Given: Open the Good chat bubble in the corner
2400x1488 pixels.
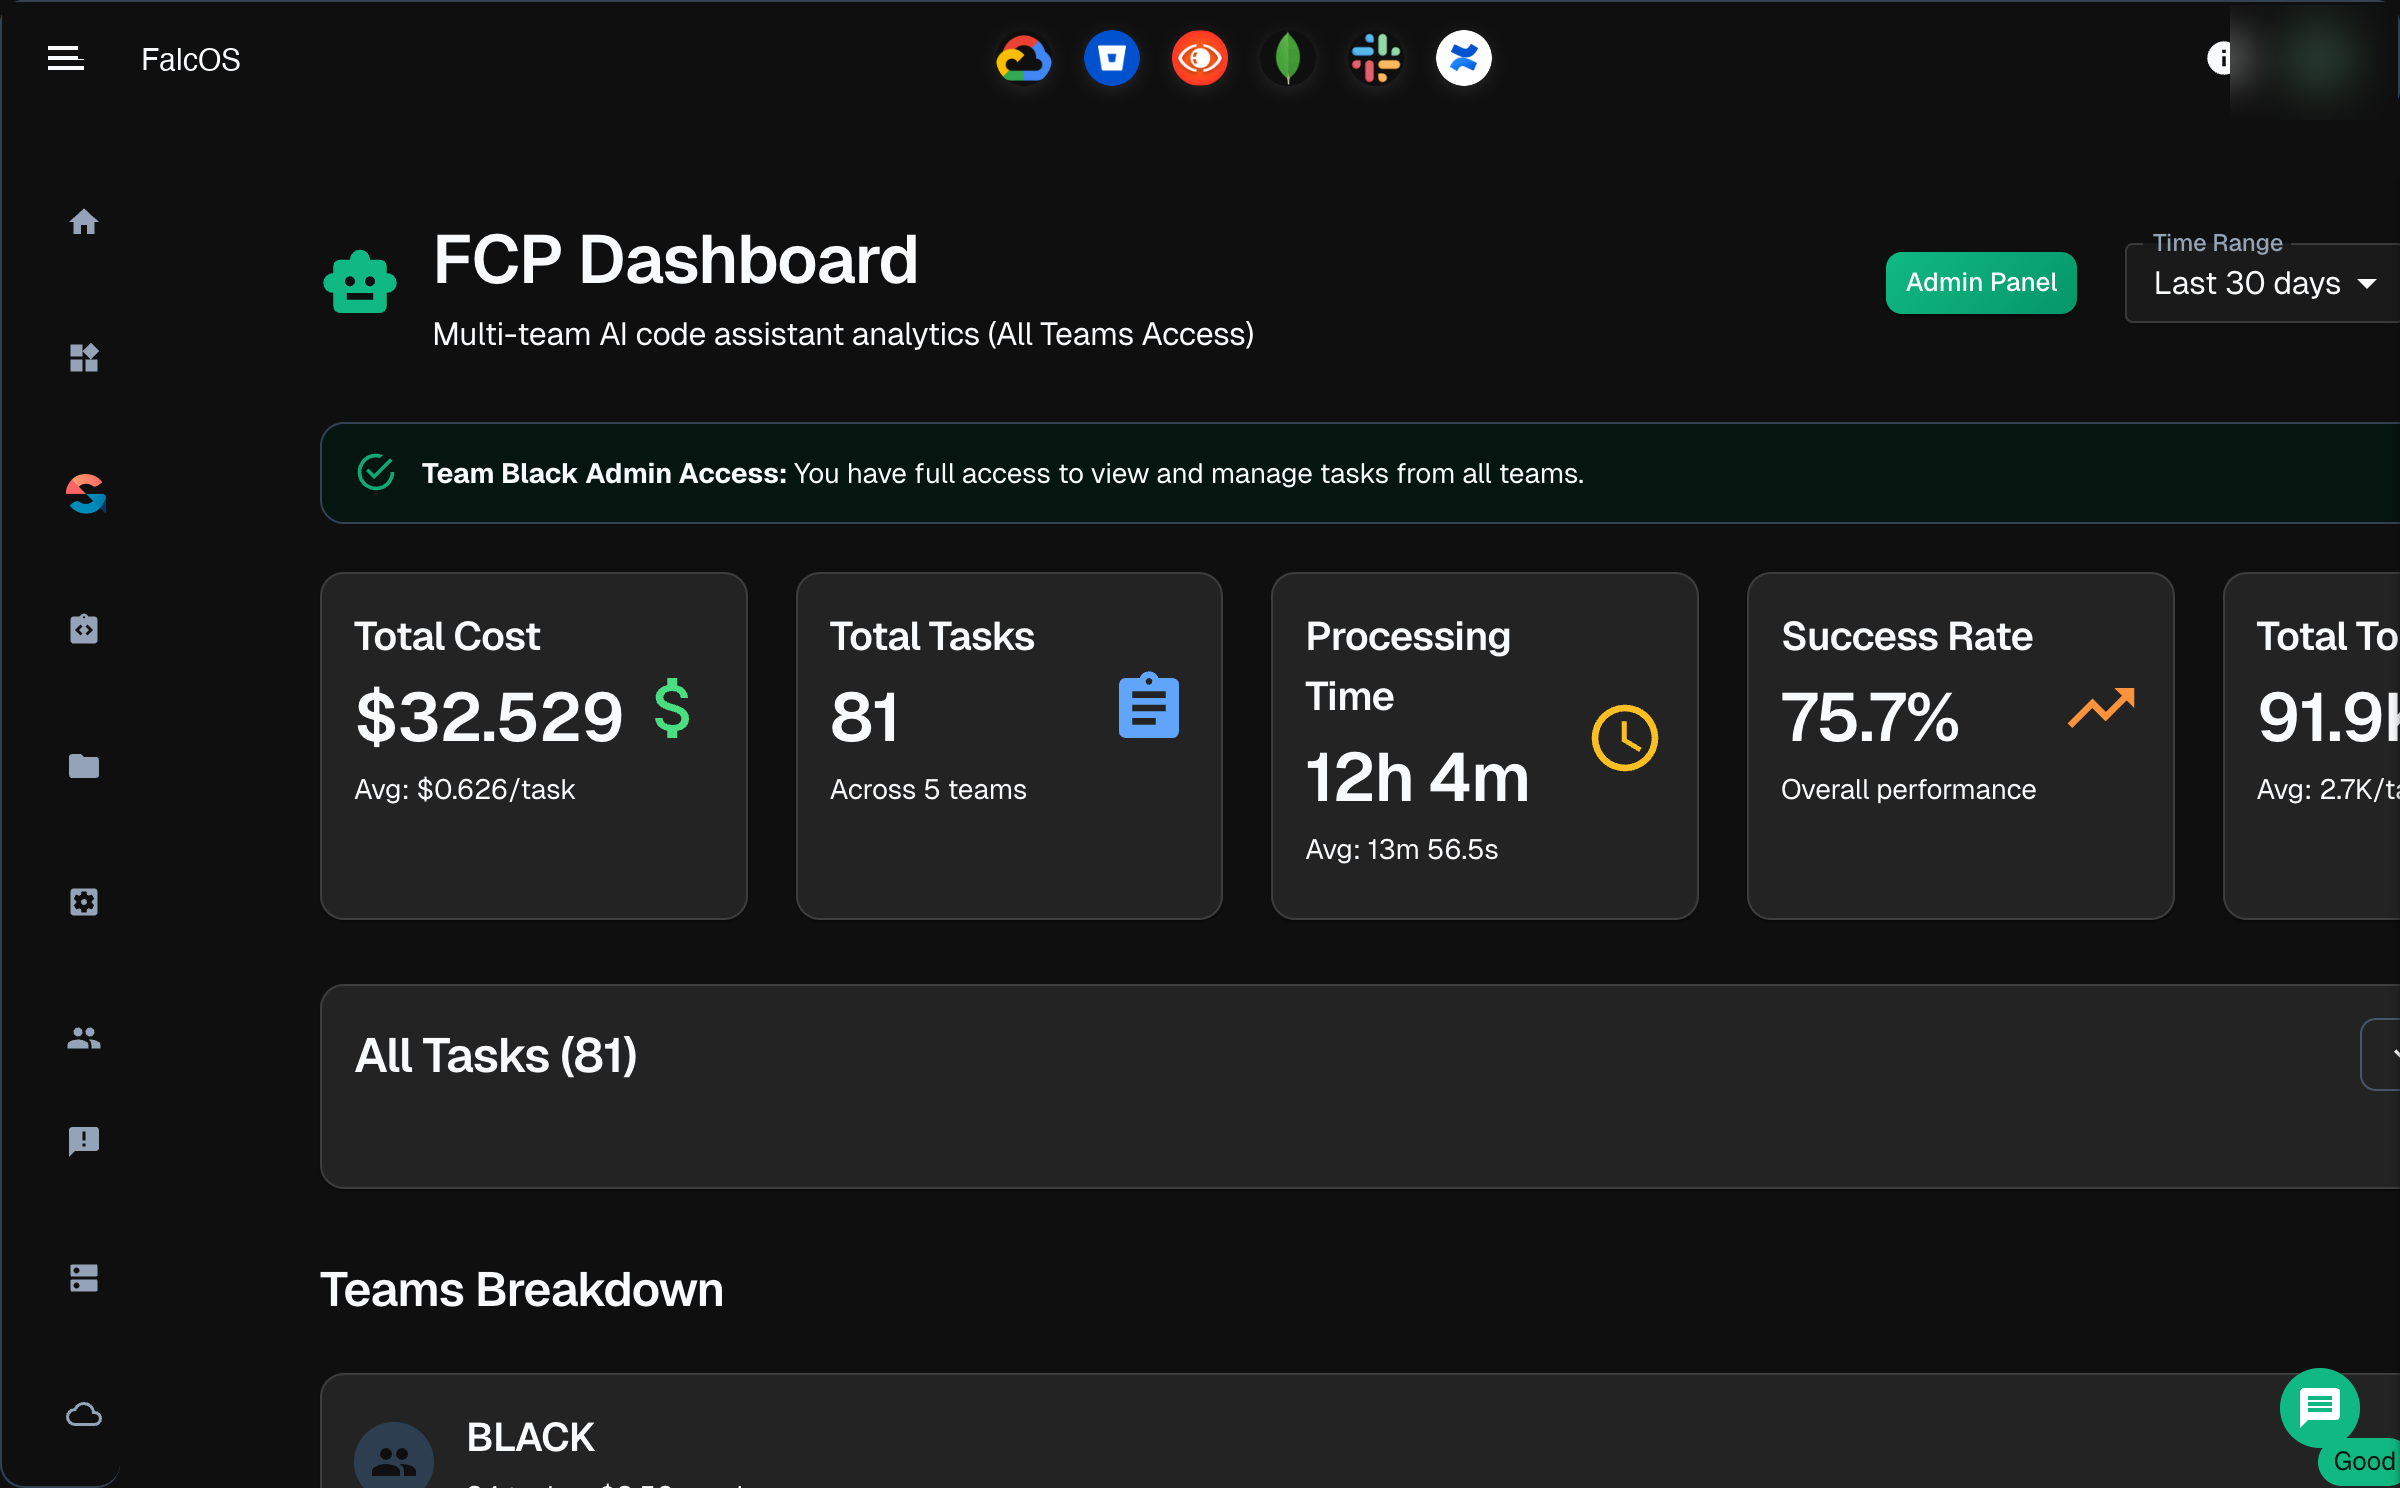Looking at the screenshot, I should [x=2320, y=1410].
